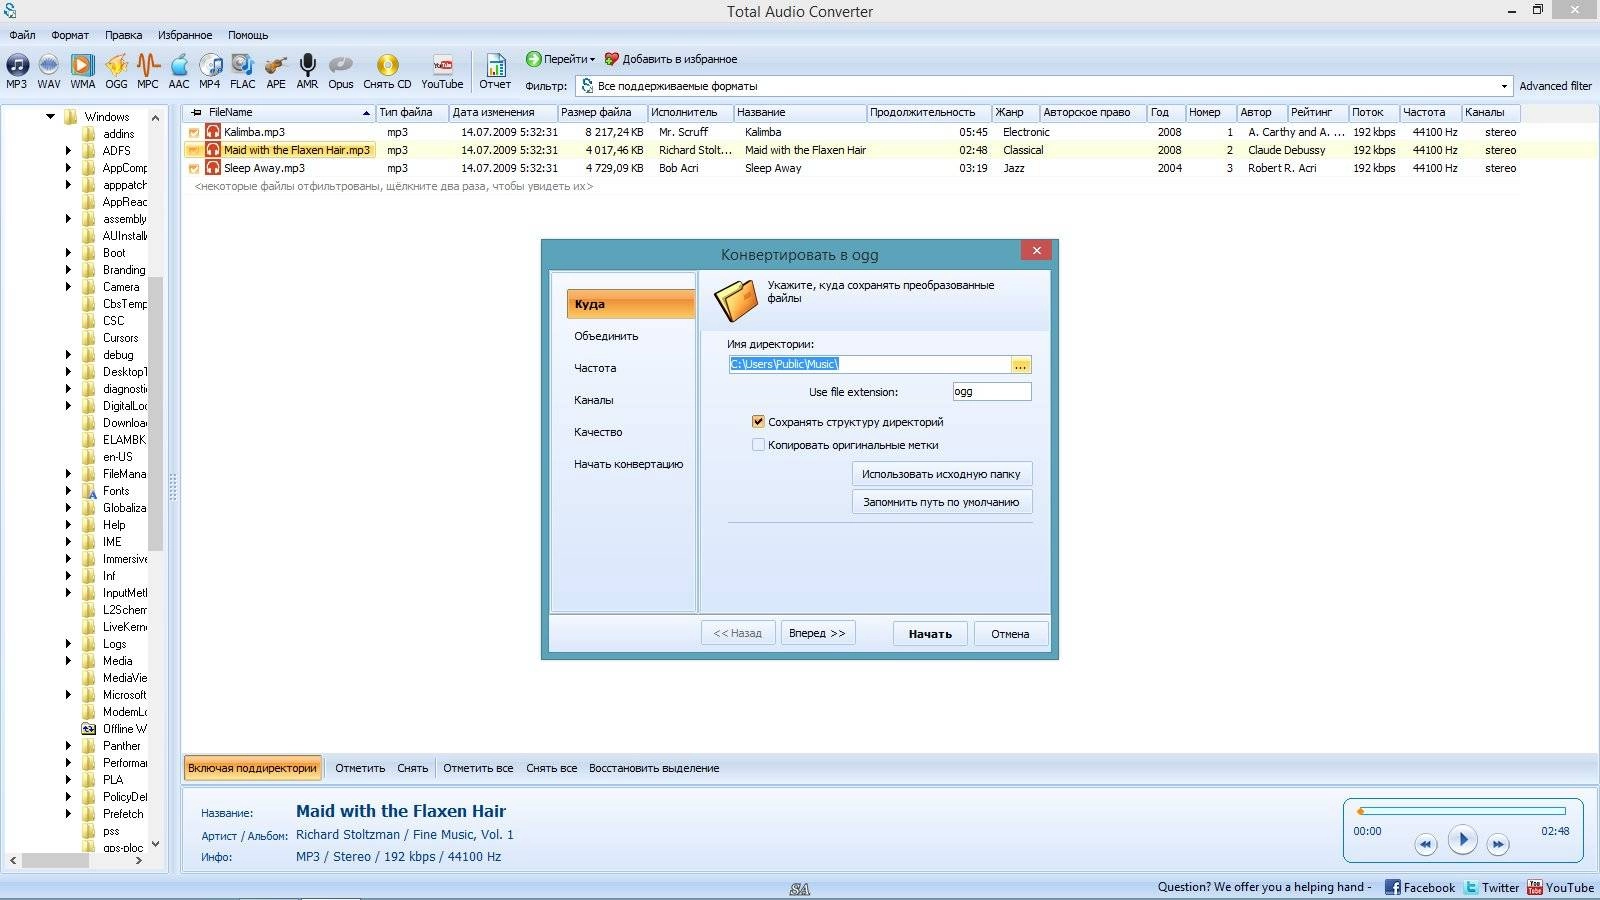The height and width of the screenshot is (900, 1600).
Task: Click Использовать исходную папку button
Action: pyautogui.click(x=941, y=474)
